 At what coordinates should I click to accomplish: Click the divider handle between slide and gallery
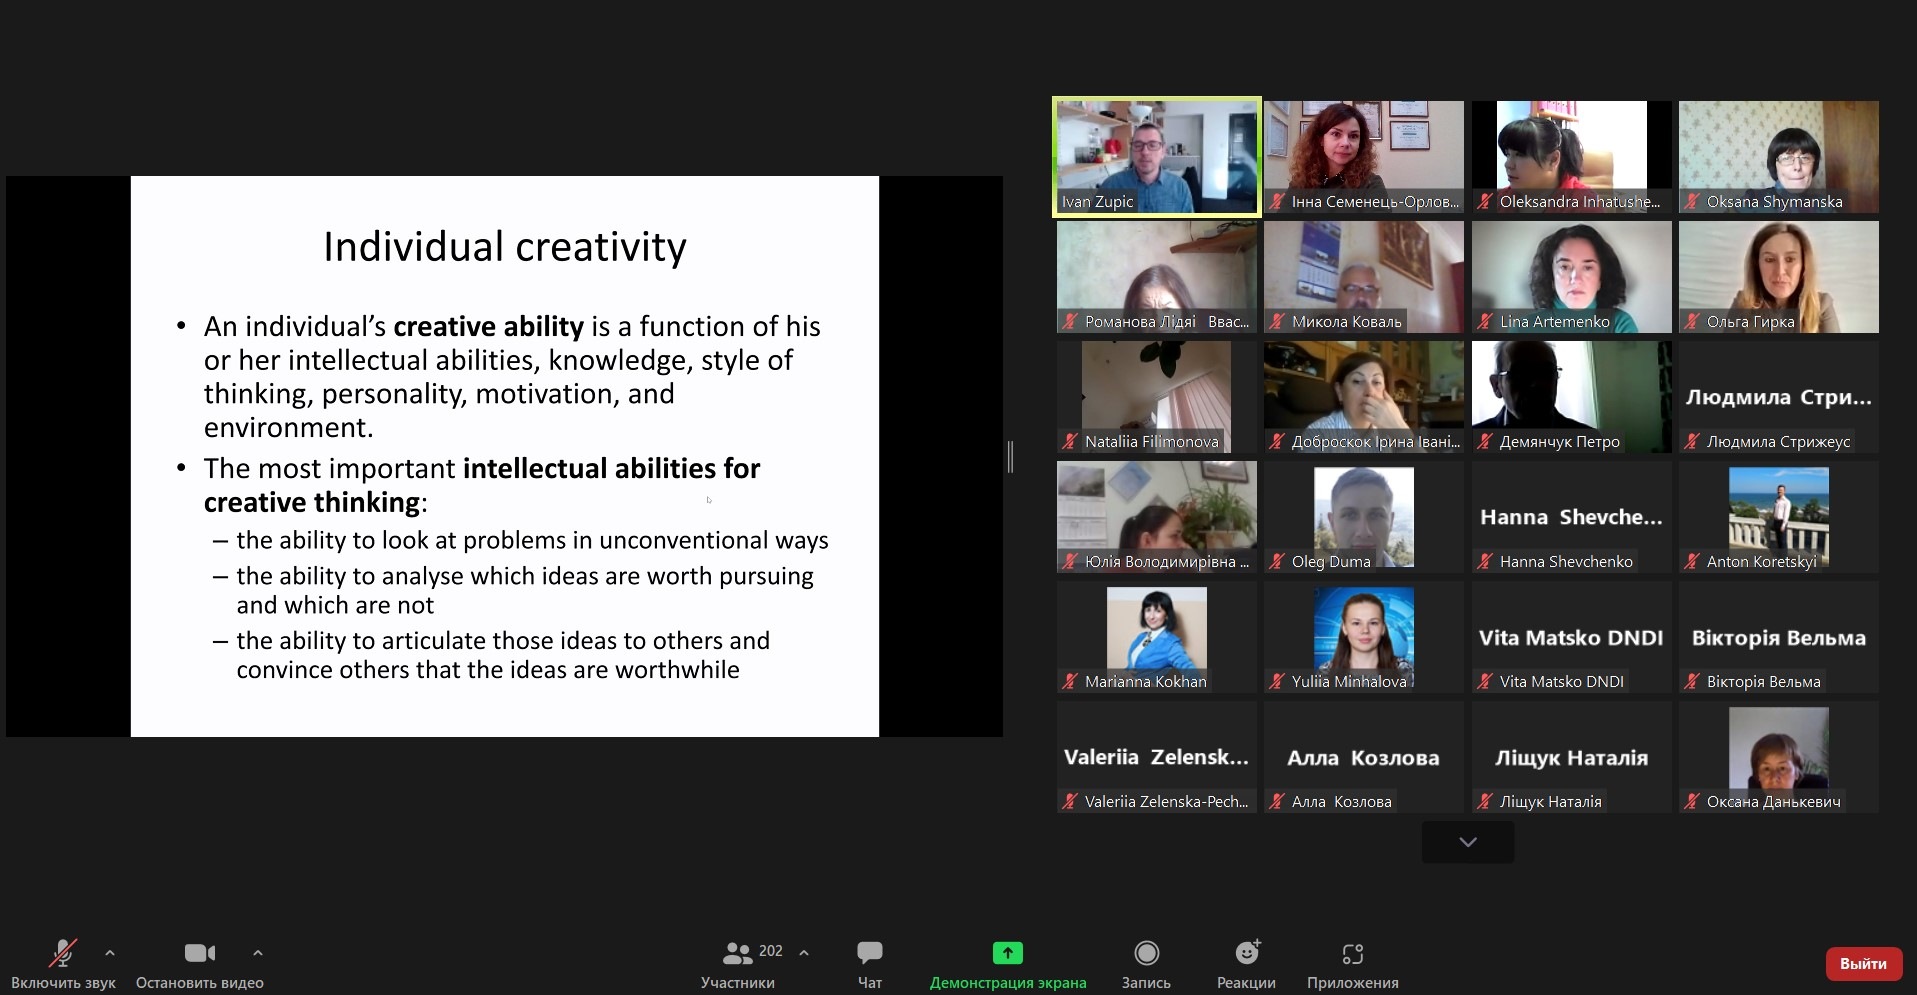[x=1010, y=457]
